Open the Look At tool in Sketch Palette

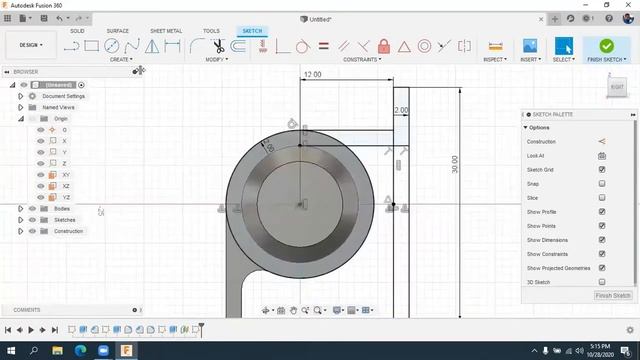point(602,156)
